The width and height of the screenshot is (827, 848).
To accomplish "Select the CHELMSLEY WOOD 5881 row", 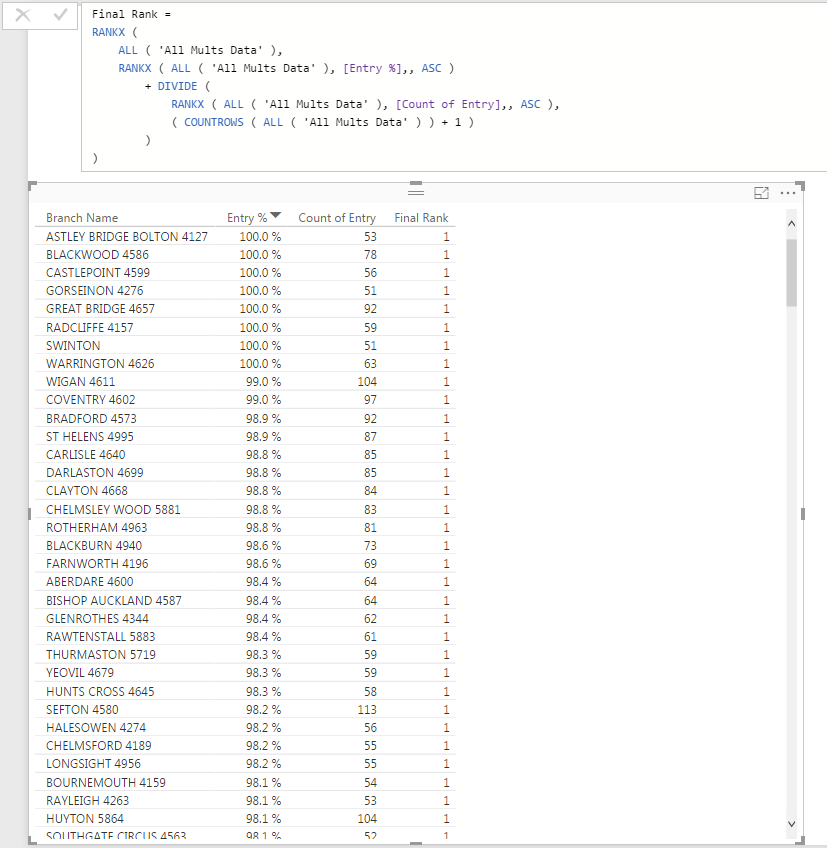I will tap(245, 509).
